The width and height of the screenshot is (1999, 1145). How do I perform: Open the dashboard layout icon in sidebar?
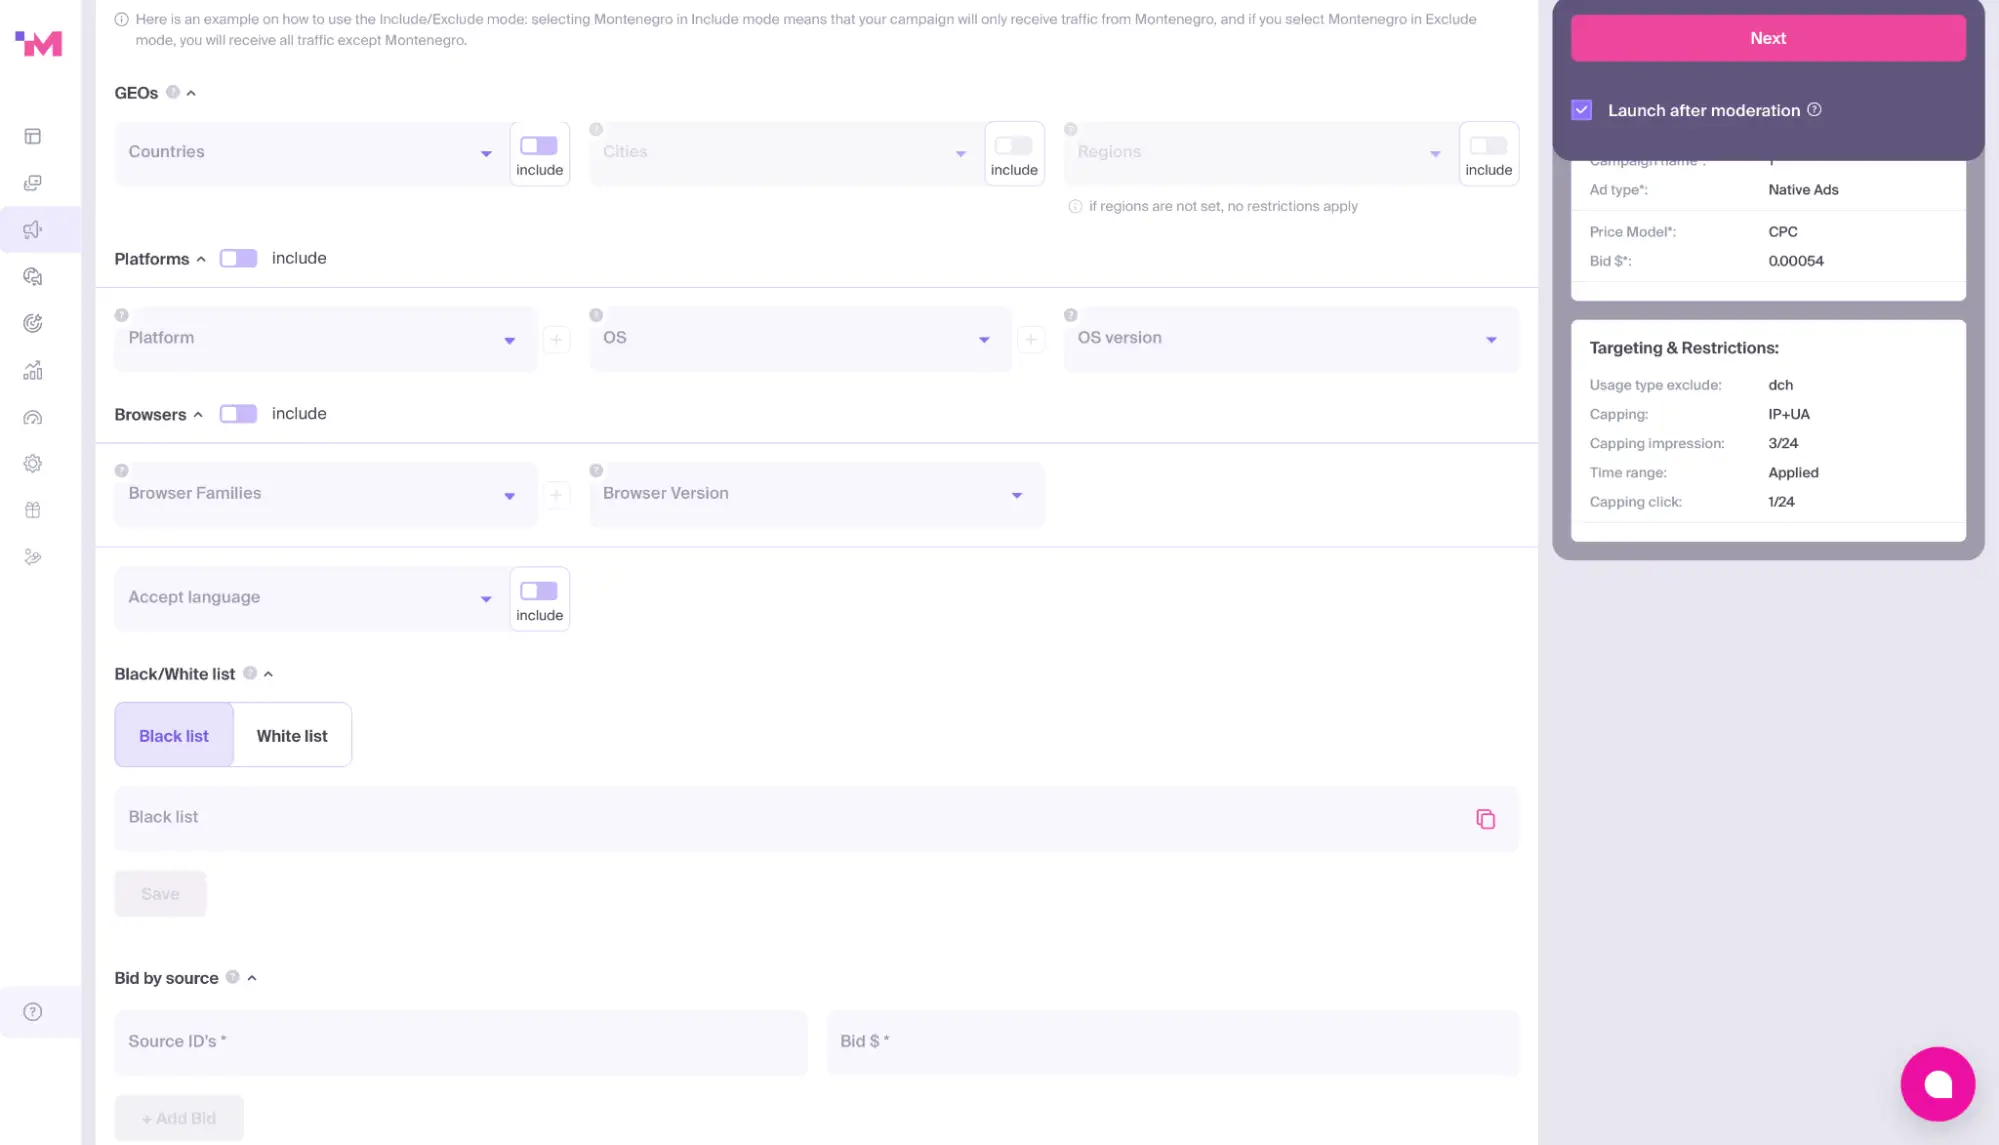point(33,136)
